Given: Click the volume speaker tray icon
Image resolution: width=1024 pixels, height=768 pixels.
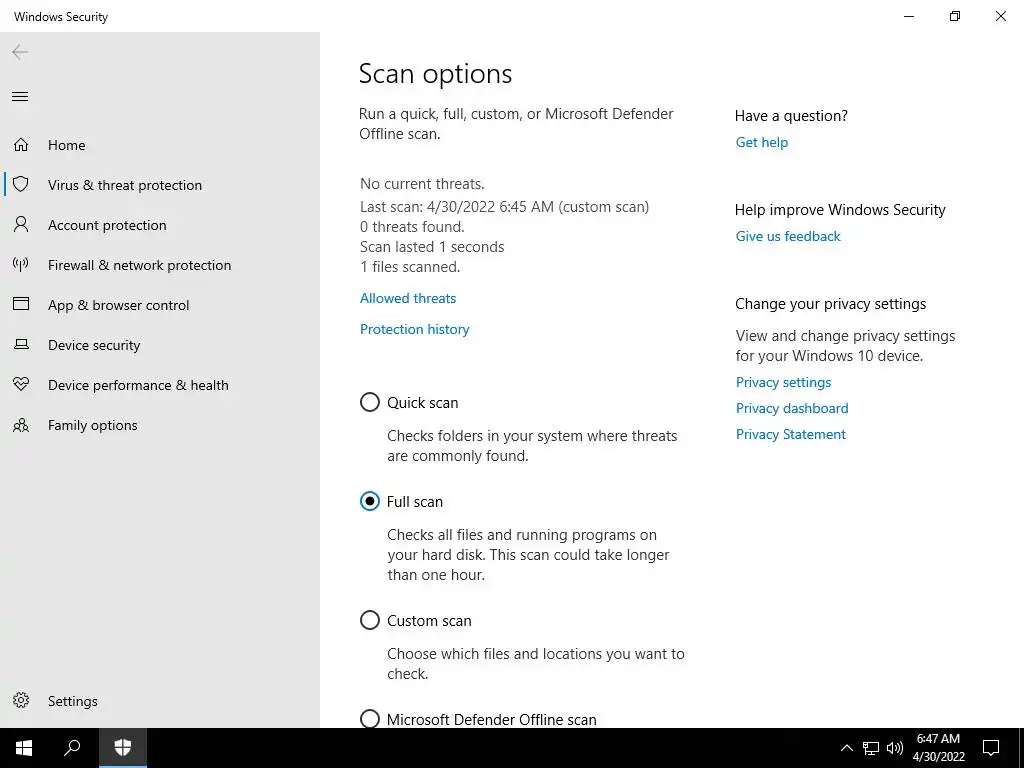Looking at the screenshot, I should 895,748.
